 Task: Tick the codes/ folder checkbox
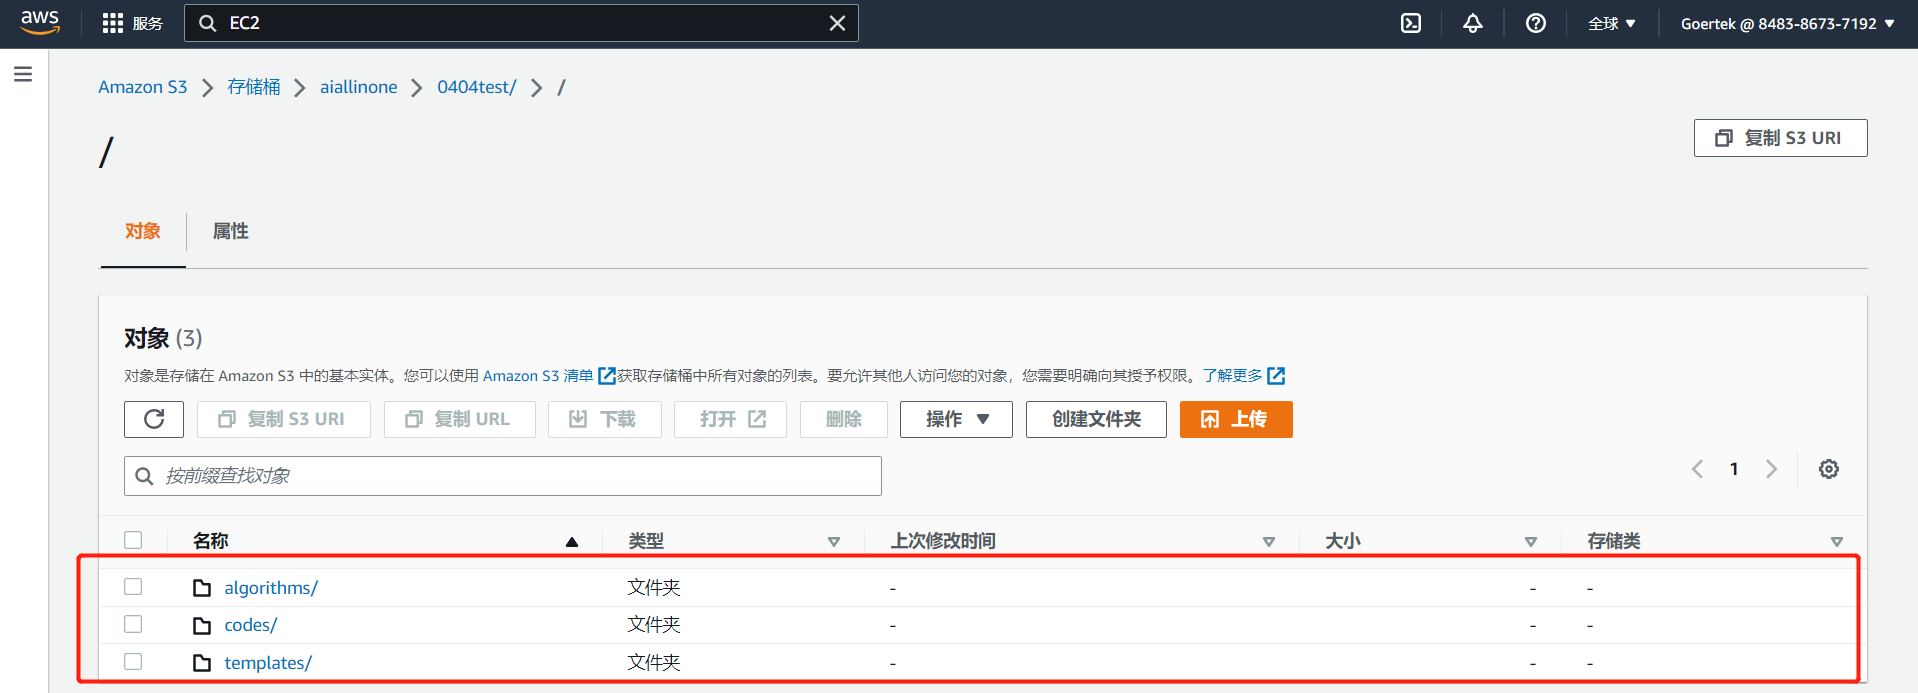(x=133, y=624)
